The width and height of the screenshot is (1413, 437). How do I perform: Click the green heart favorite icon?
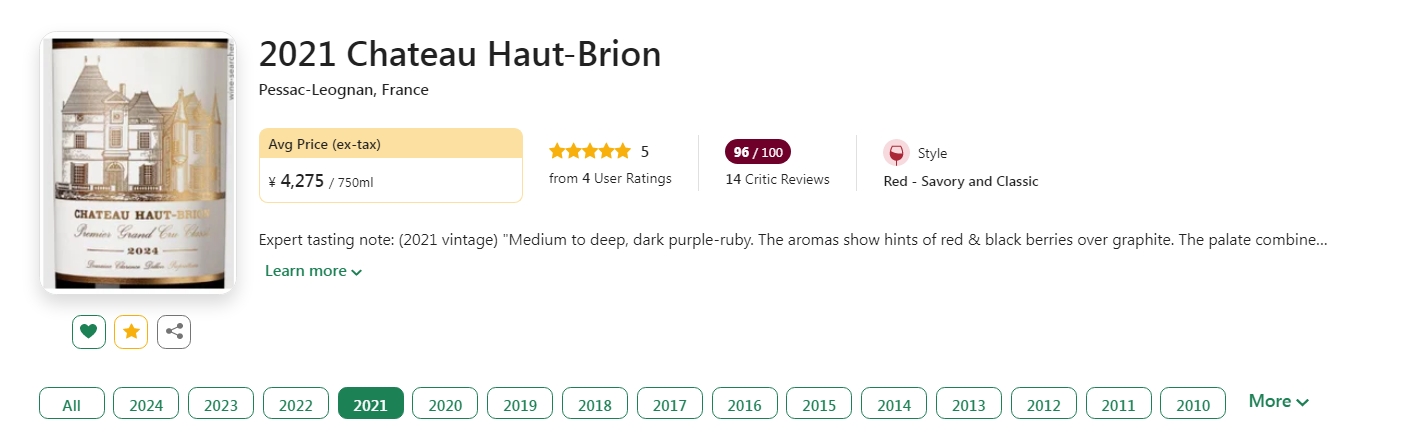(x=89, y=332)
